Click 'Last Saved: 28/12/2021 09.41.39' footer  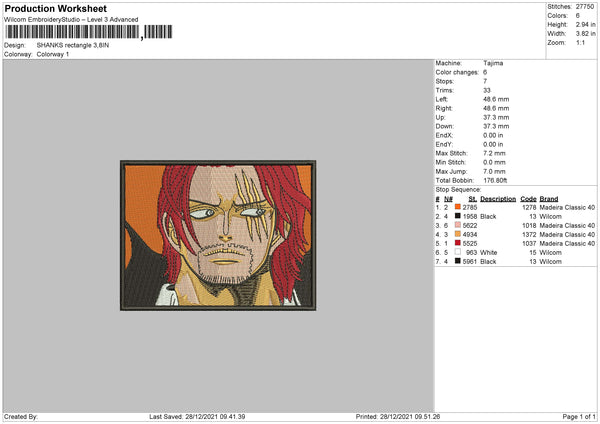pyautogui.click(x=197, y=416)
